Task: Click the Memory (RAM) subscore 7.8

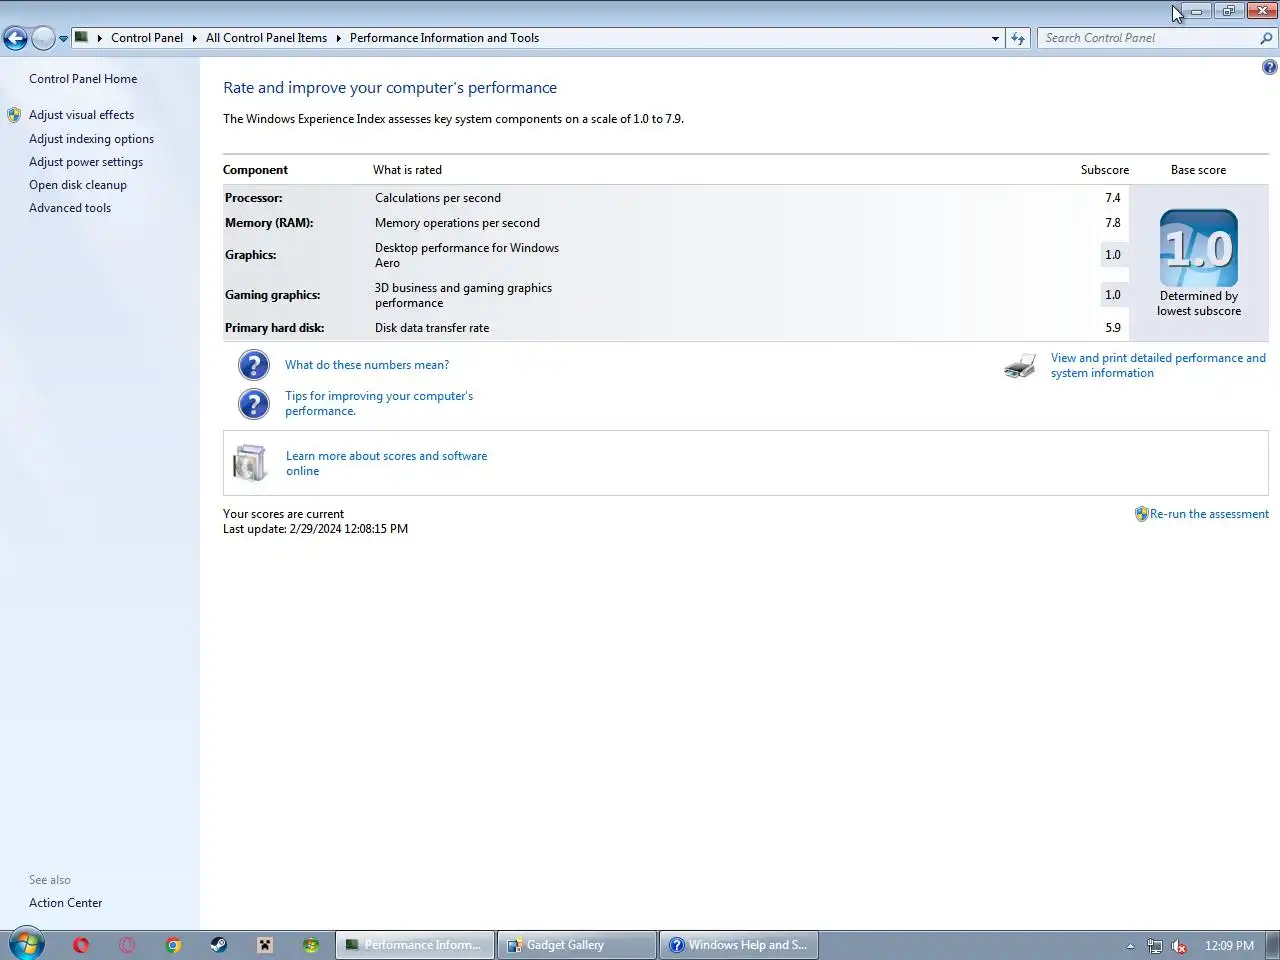Action: tap(1113, 223)
